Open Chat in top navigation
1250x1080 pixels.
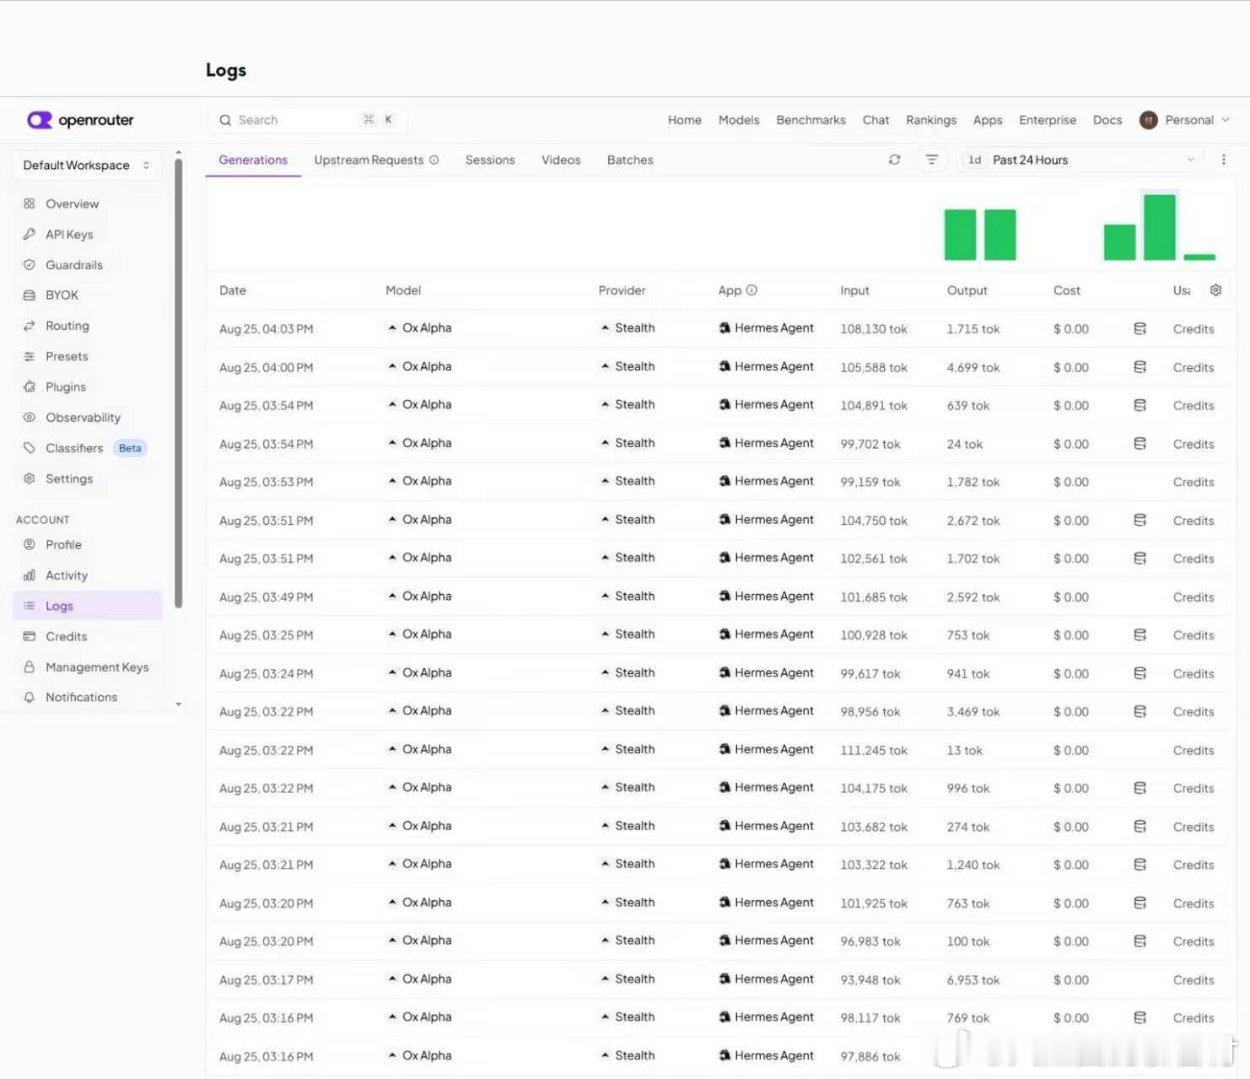[876, 120]
